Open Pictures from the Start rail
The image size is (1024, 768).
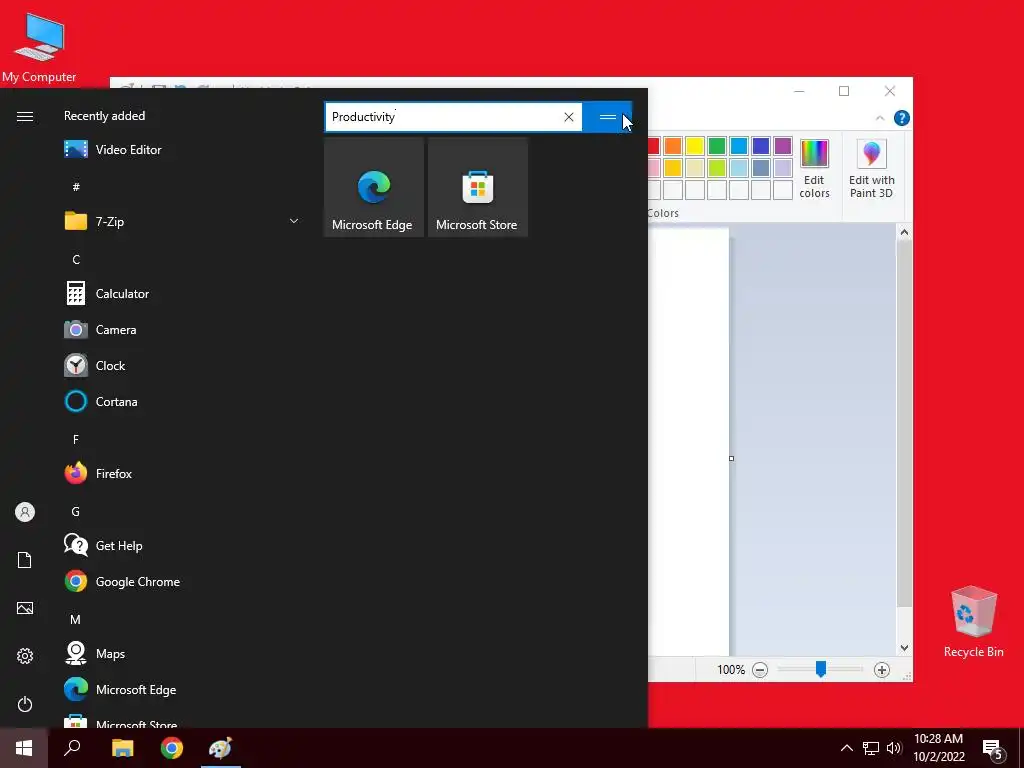[x=25, y=608]
